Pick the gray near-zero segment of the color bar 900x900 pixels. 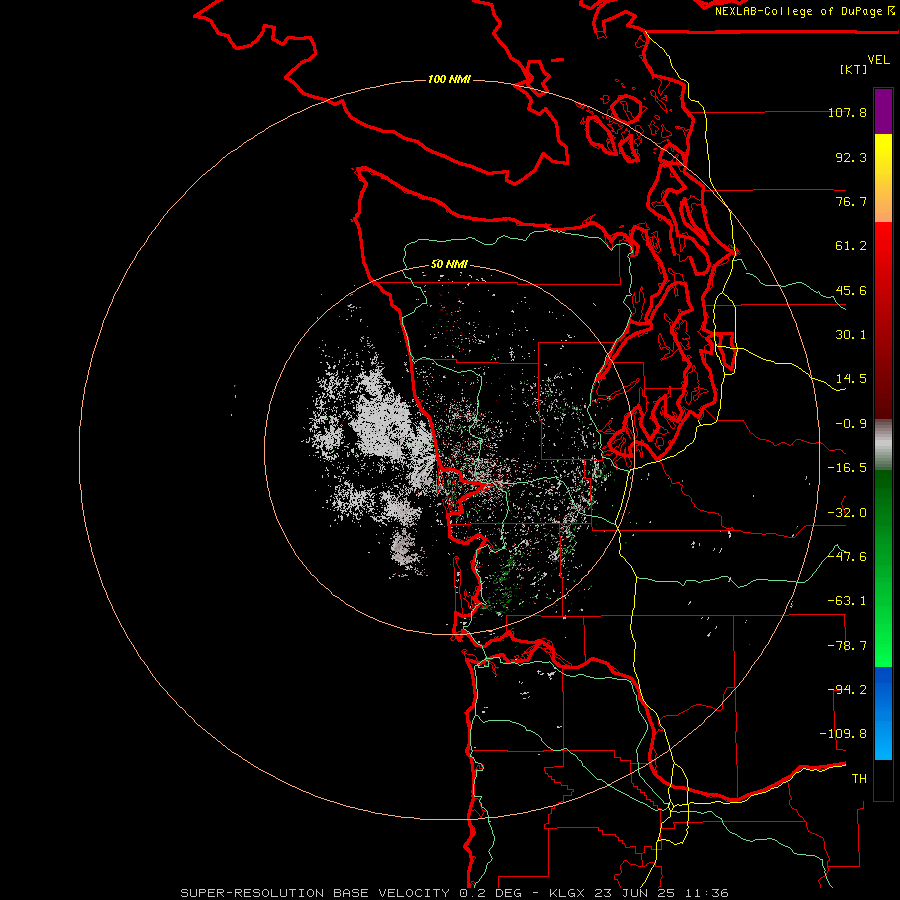pyautogui.click(x=883, y=445)
